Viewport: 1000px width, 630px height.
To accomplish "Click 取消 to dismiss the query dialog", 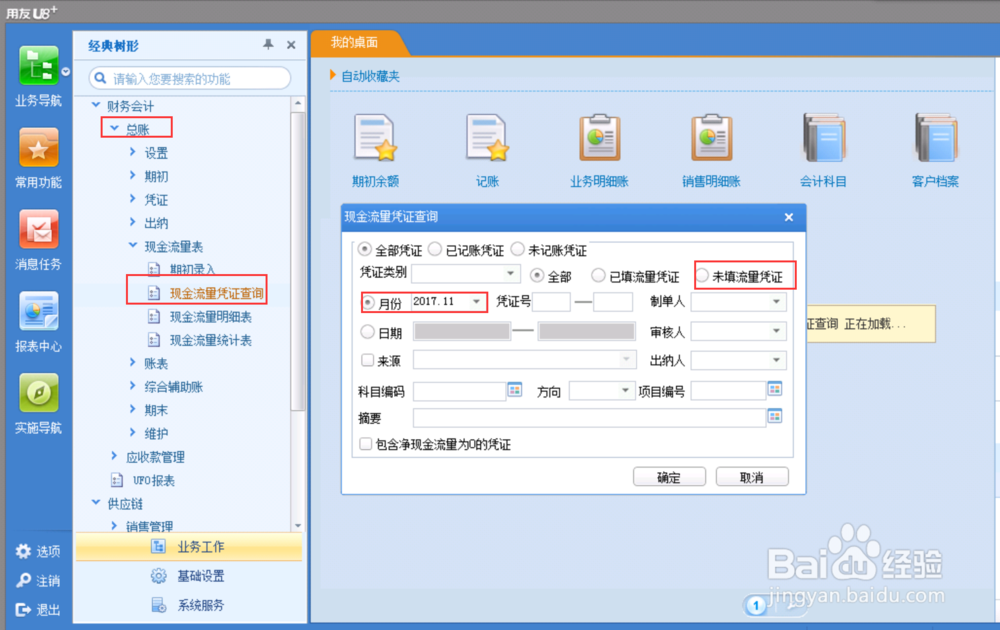I will (751, 477).
